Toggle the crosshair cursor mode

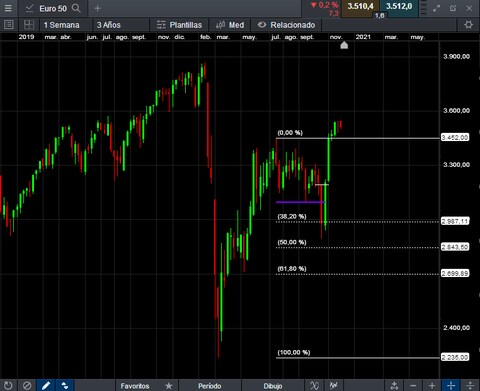(x=451, y=385)
